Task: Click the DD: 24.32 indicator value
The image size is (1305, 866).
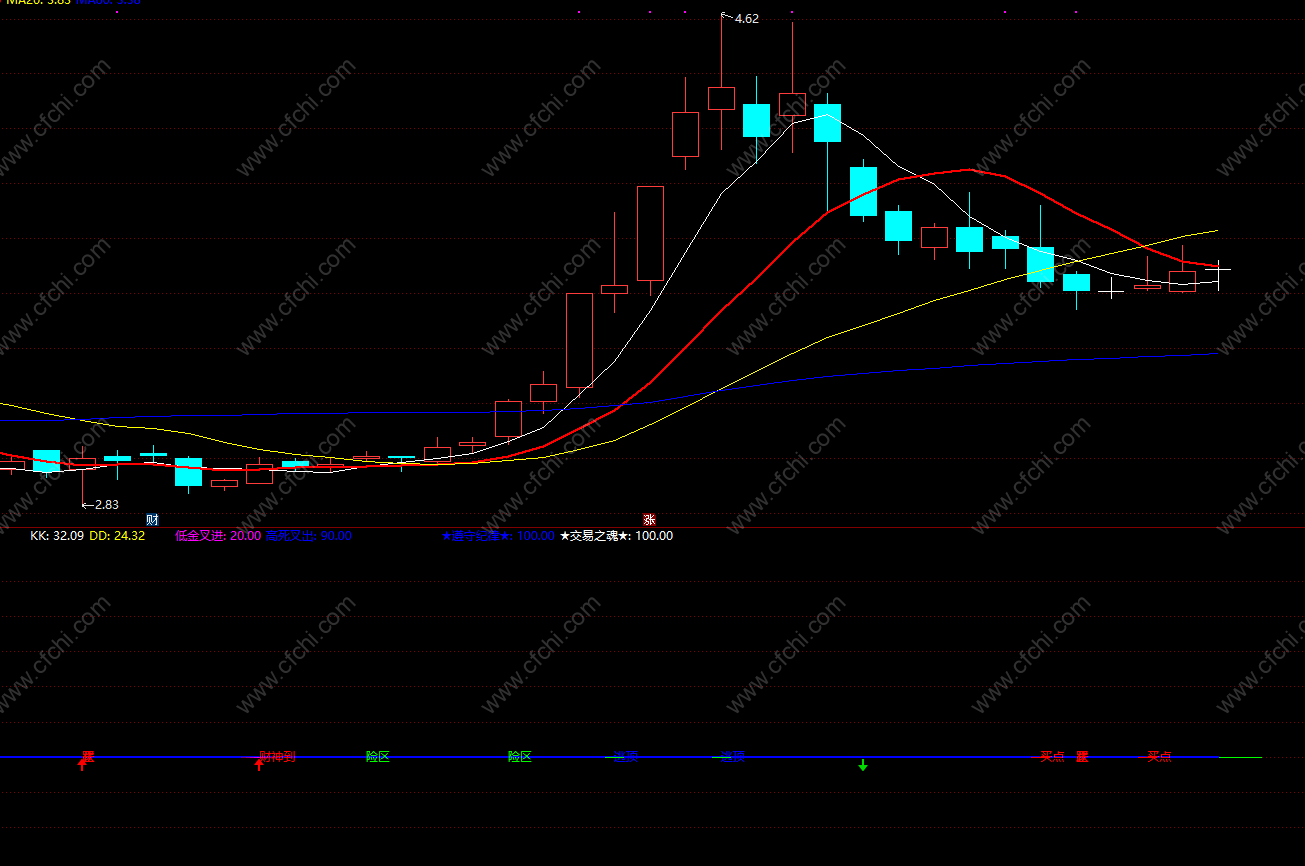Action: click(117, 536)
